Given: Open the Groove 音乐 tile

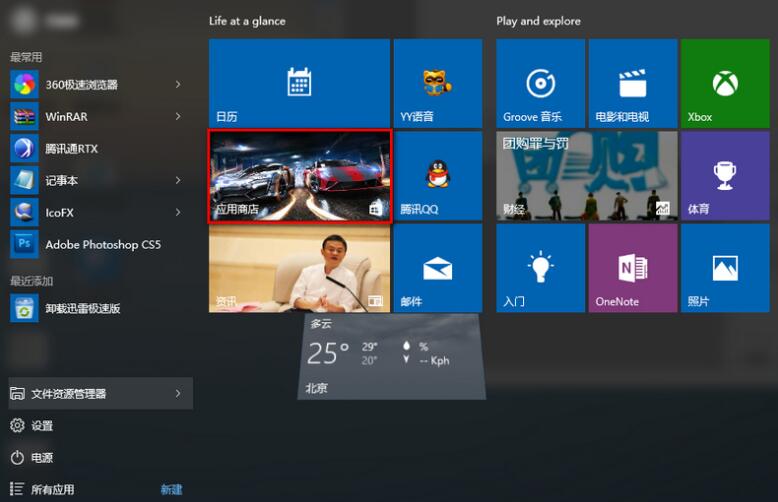Looking at the screenshot, I should point(540,83).
